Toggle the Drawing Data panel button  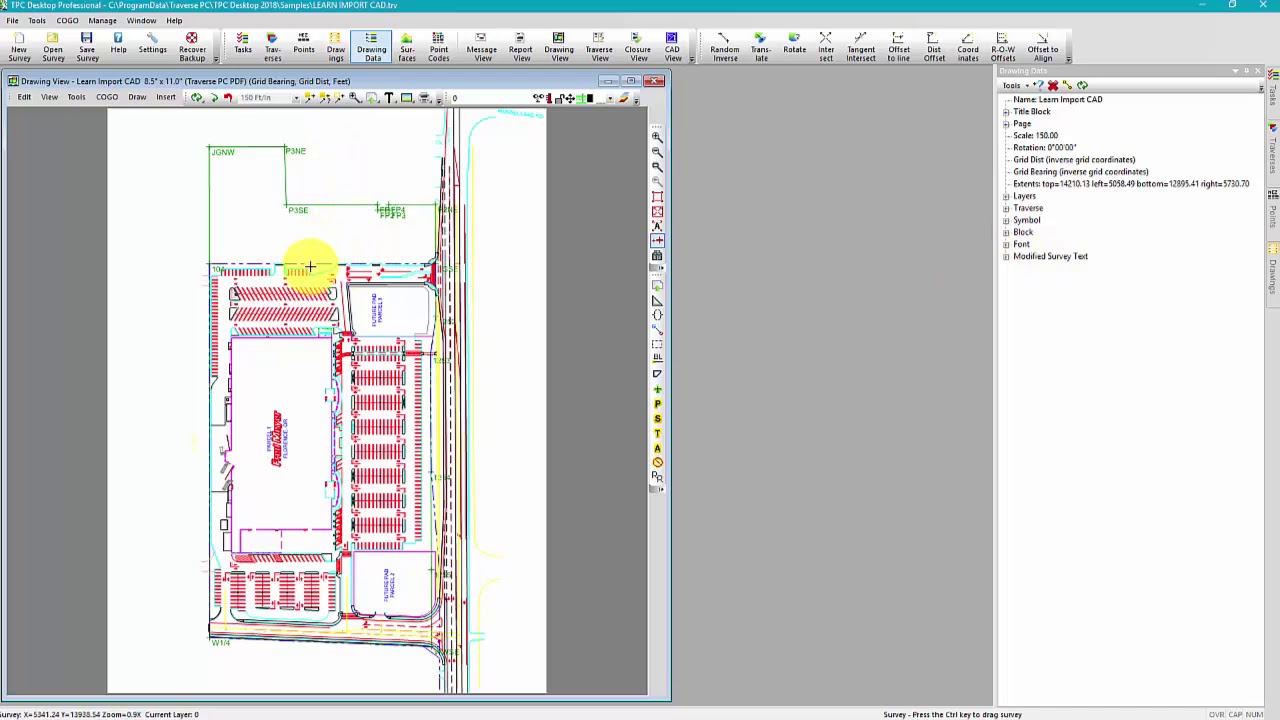[371, 47]
